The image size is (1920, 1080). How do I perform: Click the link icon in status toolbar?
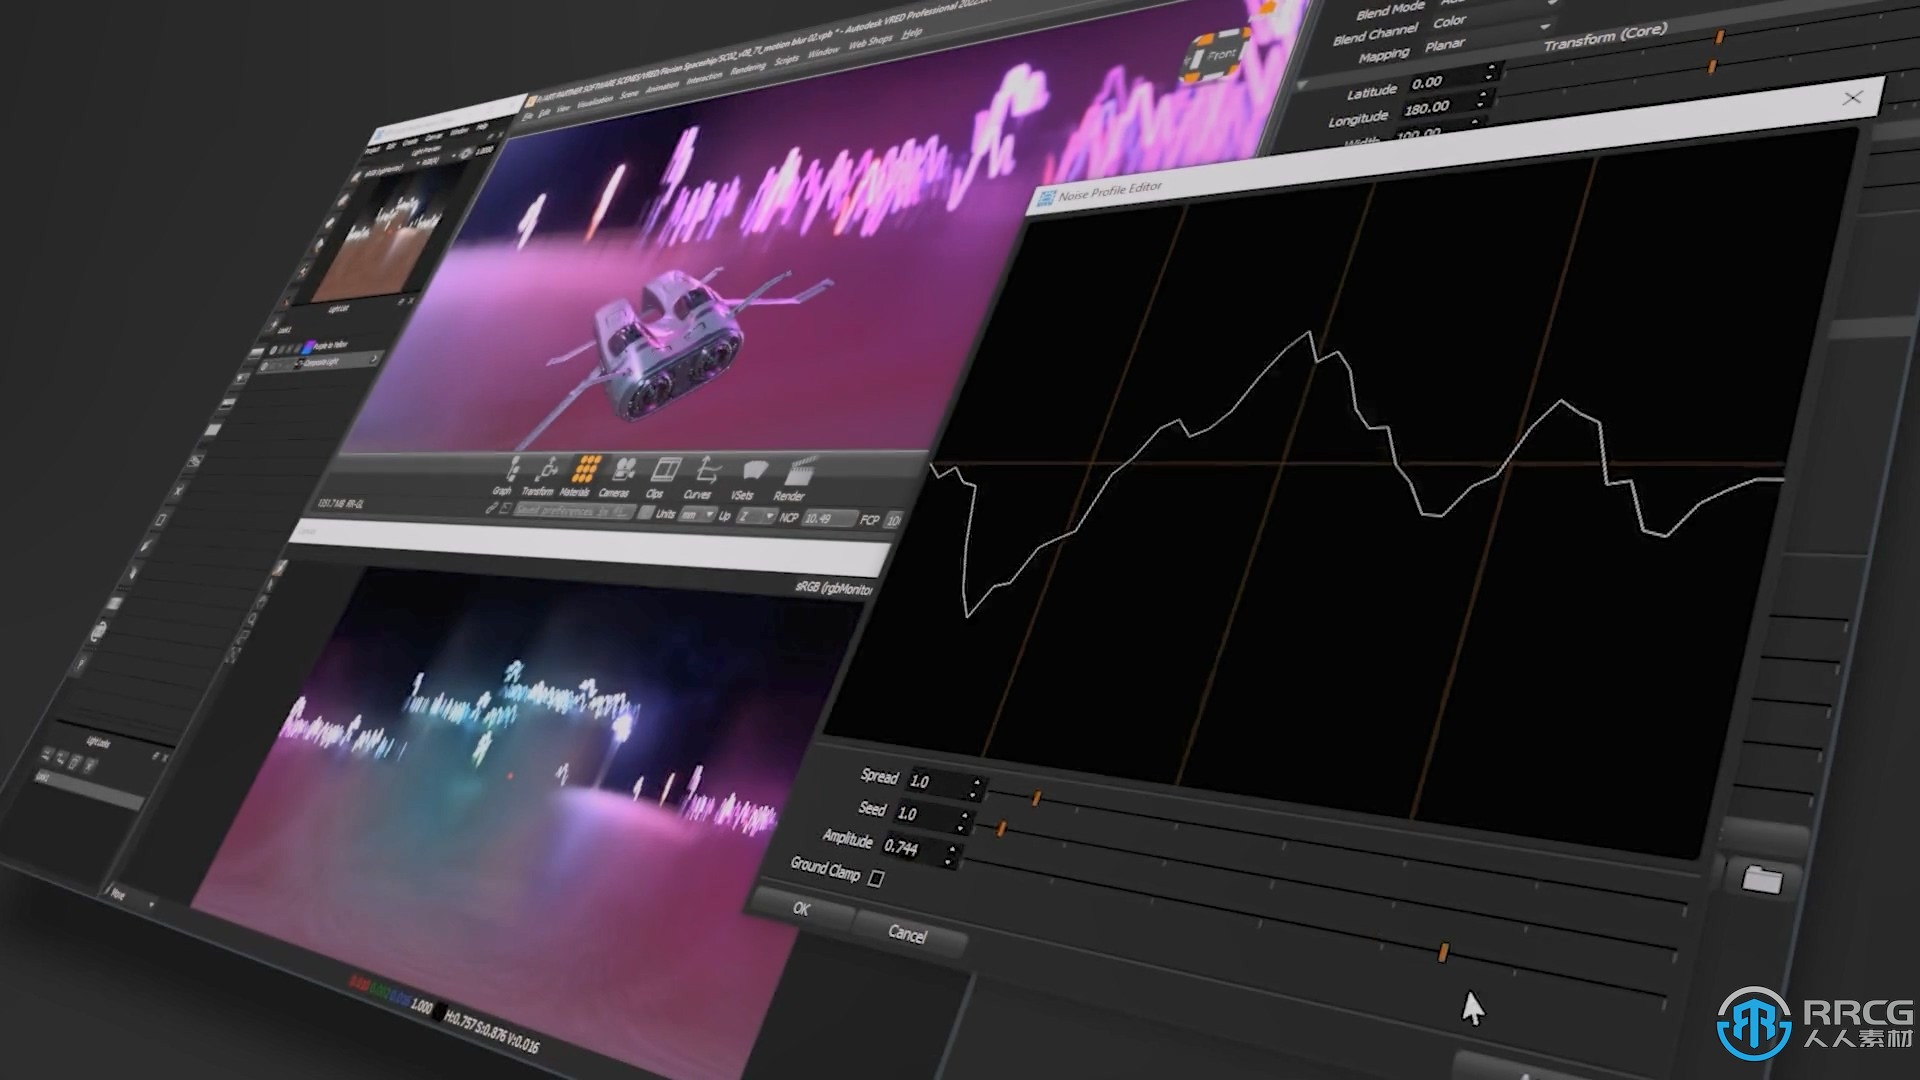point(491,508)
